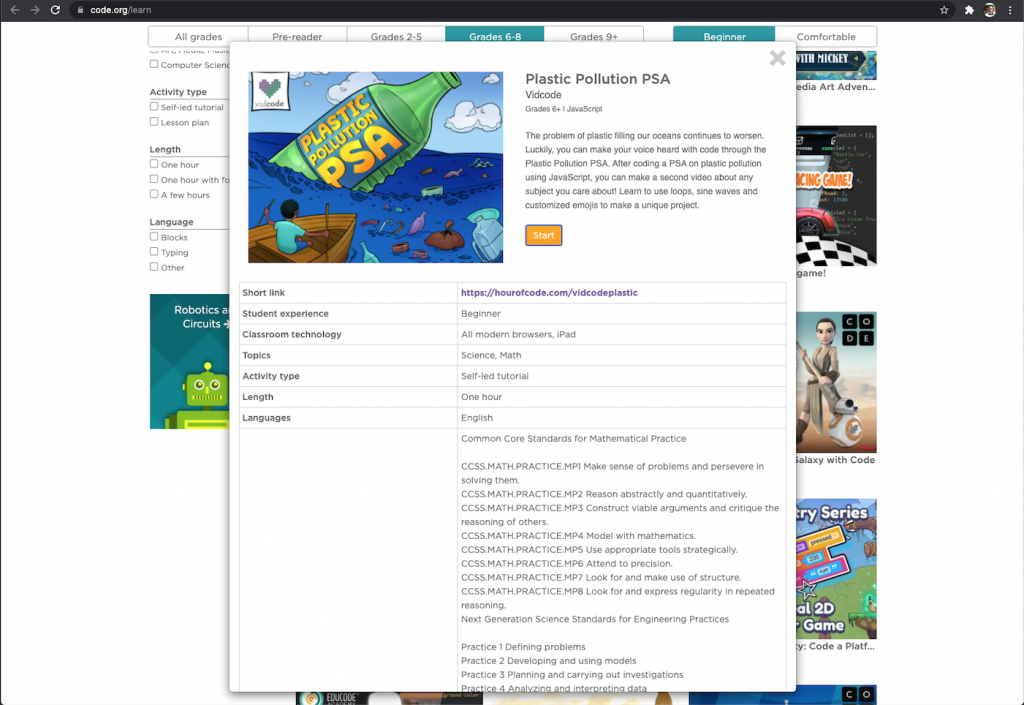Check the Lesson plan filter
The image size is (1024, 705).
pos(154,121)
